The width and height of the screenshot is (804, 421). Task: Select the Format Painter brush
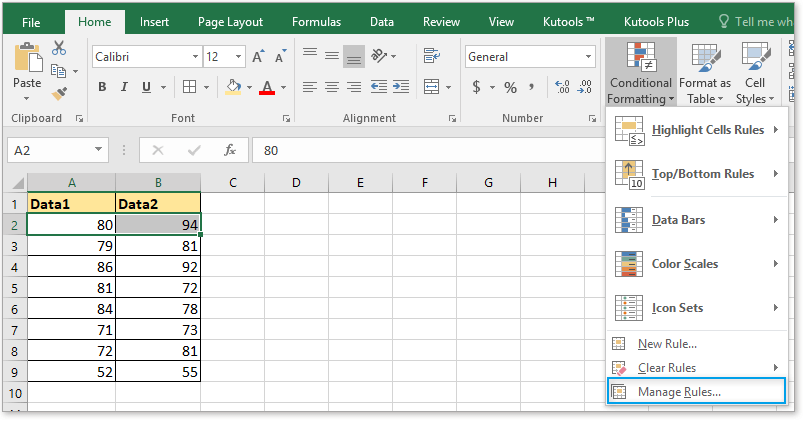point(58,92)
